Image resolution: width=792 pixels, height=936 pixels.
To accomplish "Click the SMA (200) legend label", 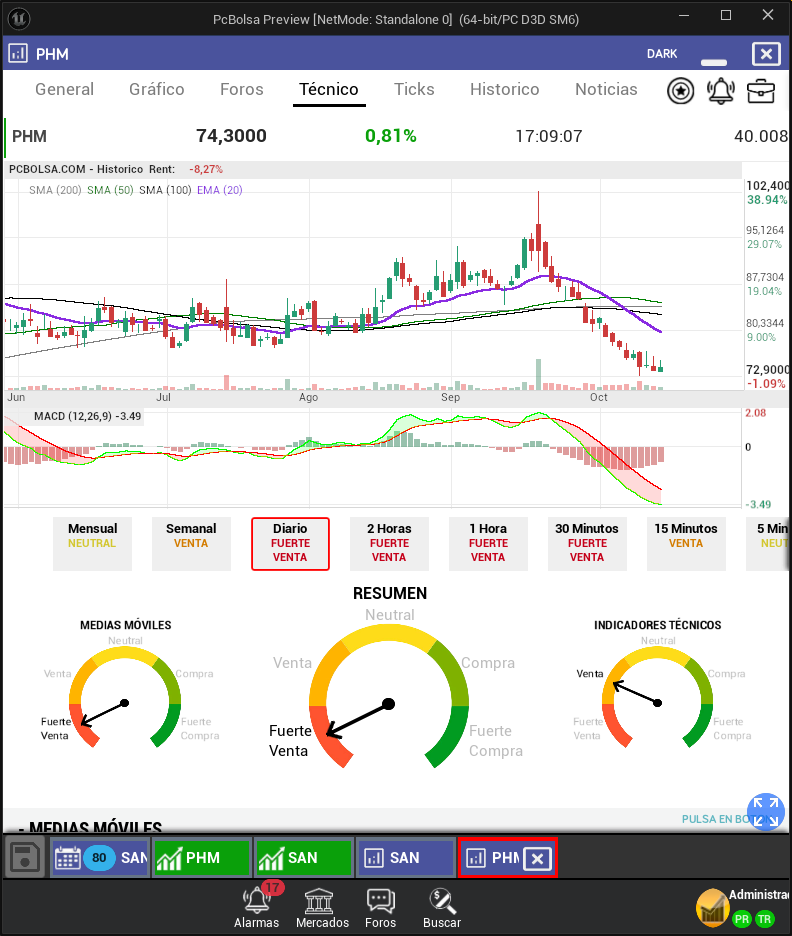I will point(55,190).
